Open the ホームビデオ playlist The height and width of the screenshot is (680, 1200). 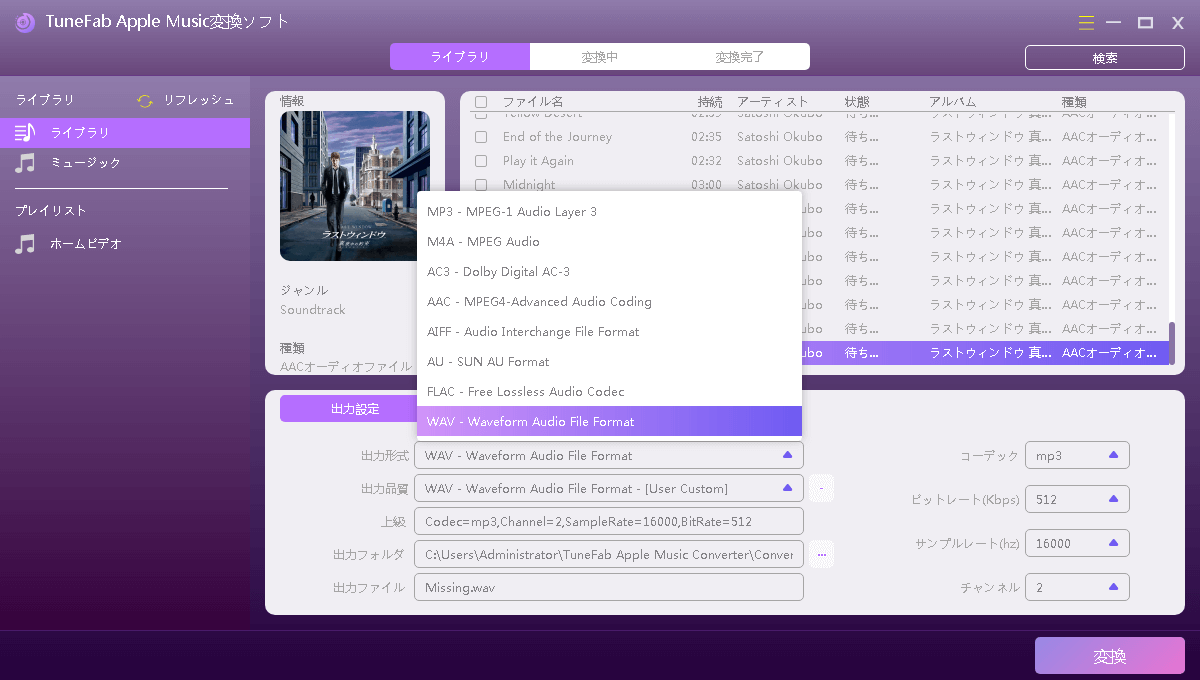point(125,244)
